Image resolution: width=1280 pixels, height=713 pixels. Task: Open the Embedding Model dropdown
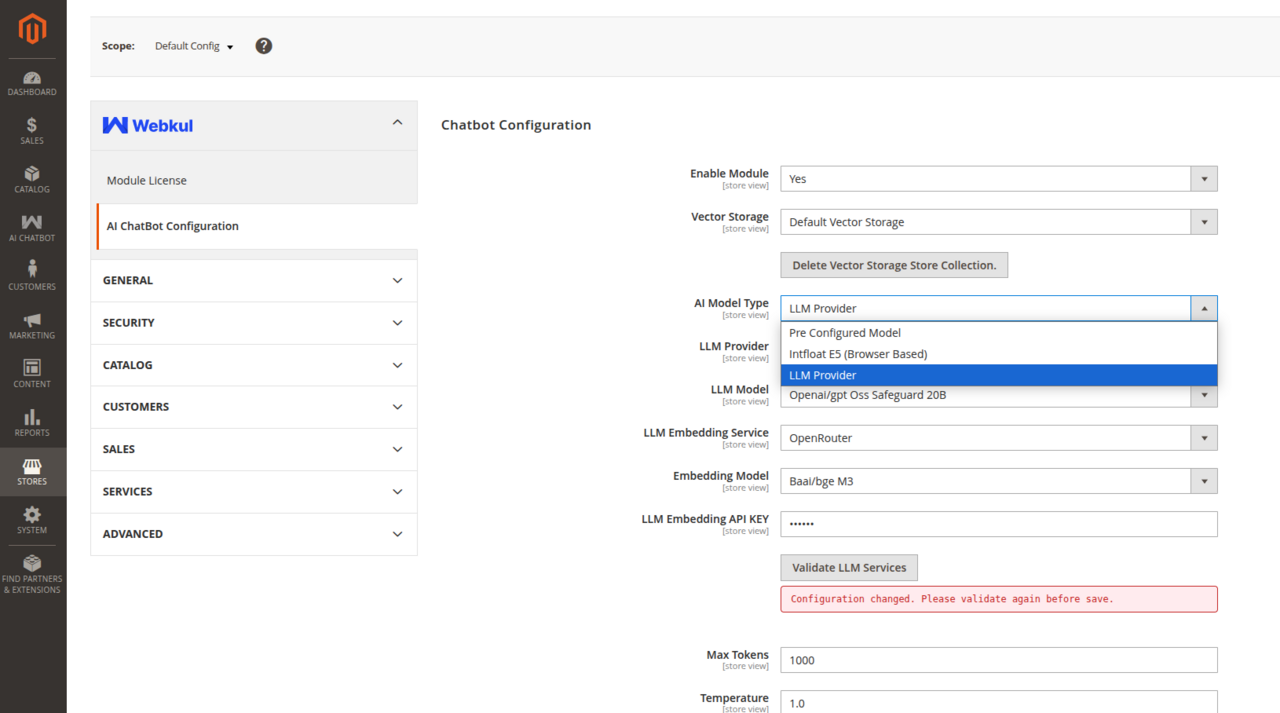999,481
